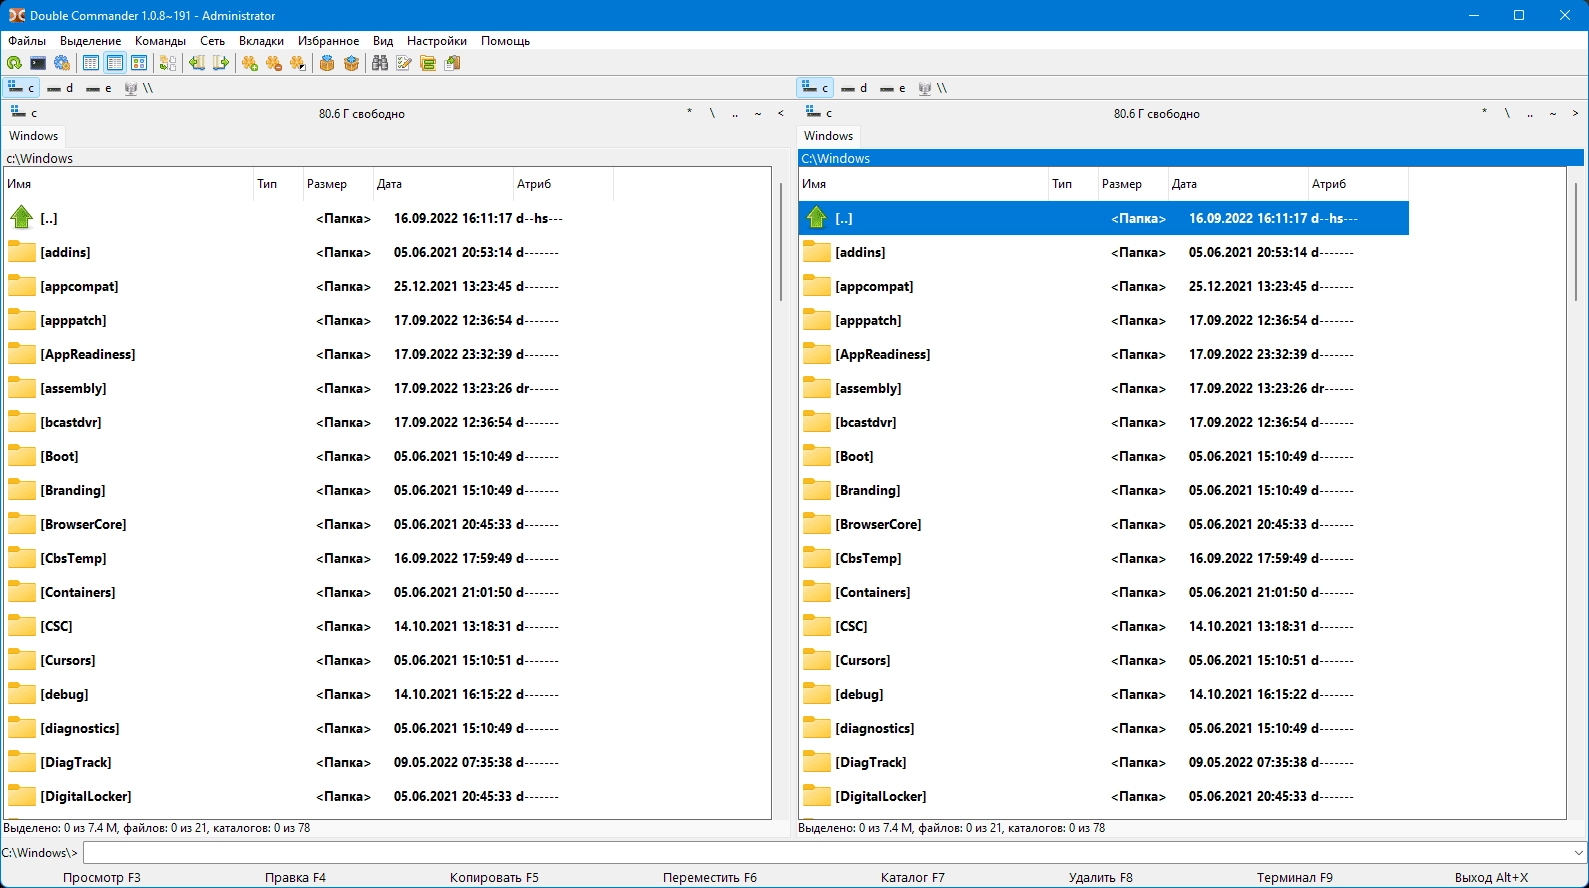The height and width of the screenshot is (888, 1589).
Task: Click Терминал F9 button
Action: pyautogui.click(x=1294, y=877)
